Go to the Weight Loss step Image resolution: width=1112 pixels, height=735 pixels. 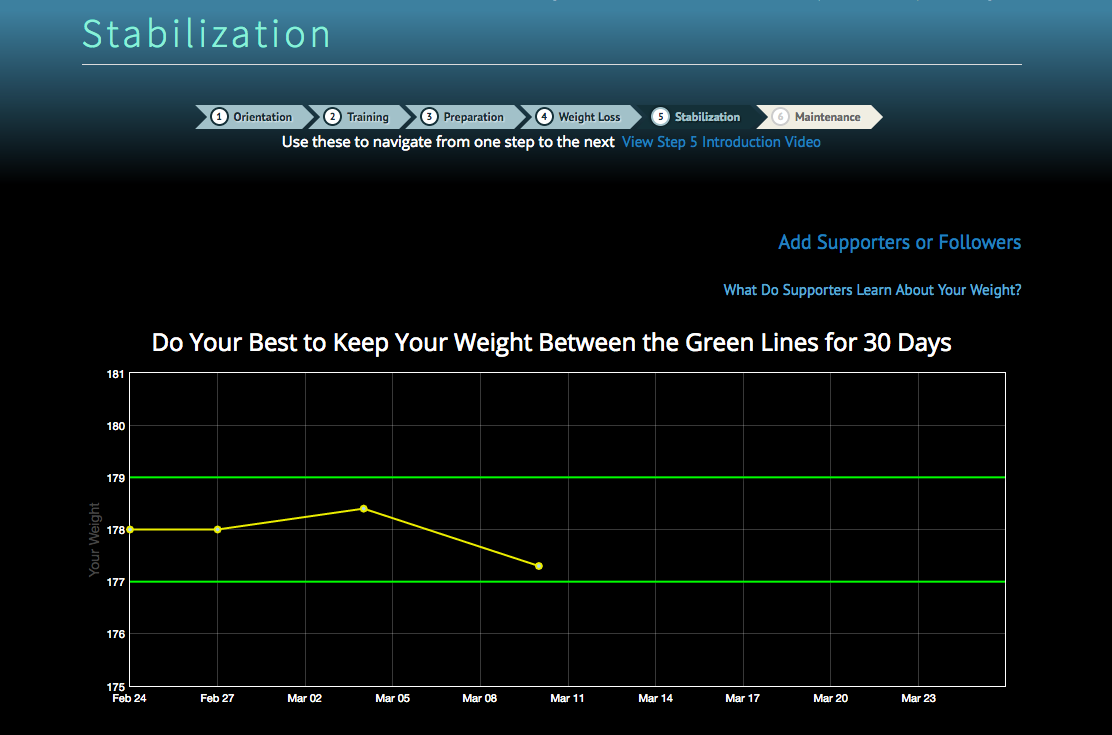click(589, 117)
